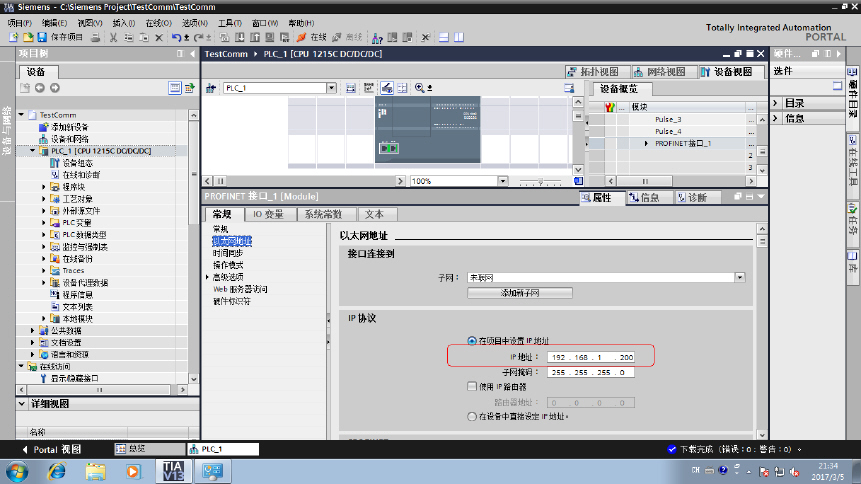861x484 pixels.
Task: Select 'set IP address in project' radio button
Action: tap(471, 341)
